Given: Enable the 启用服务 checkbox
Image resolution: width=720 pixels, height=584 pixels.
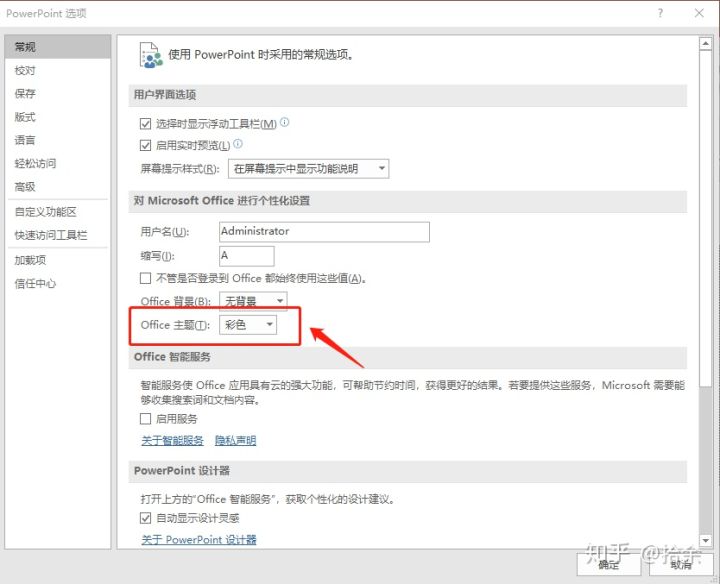Looking at the screenshot, I should (x=145, y=418).
